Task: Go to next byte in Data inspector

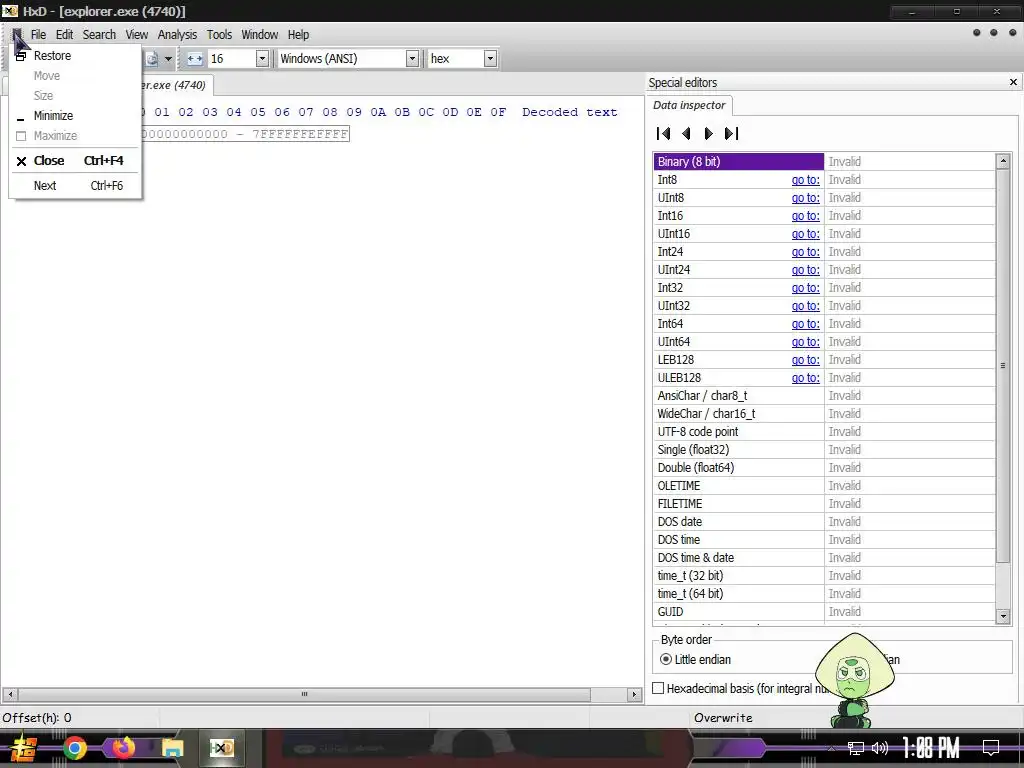Action: [709, 133]
